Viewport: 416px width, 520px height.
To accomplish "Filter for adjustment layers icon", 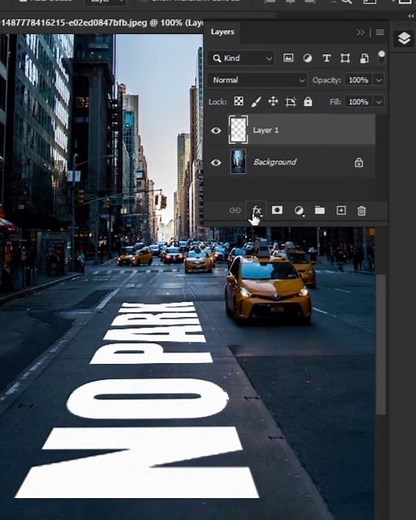I will [x=307, y=58].
